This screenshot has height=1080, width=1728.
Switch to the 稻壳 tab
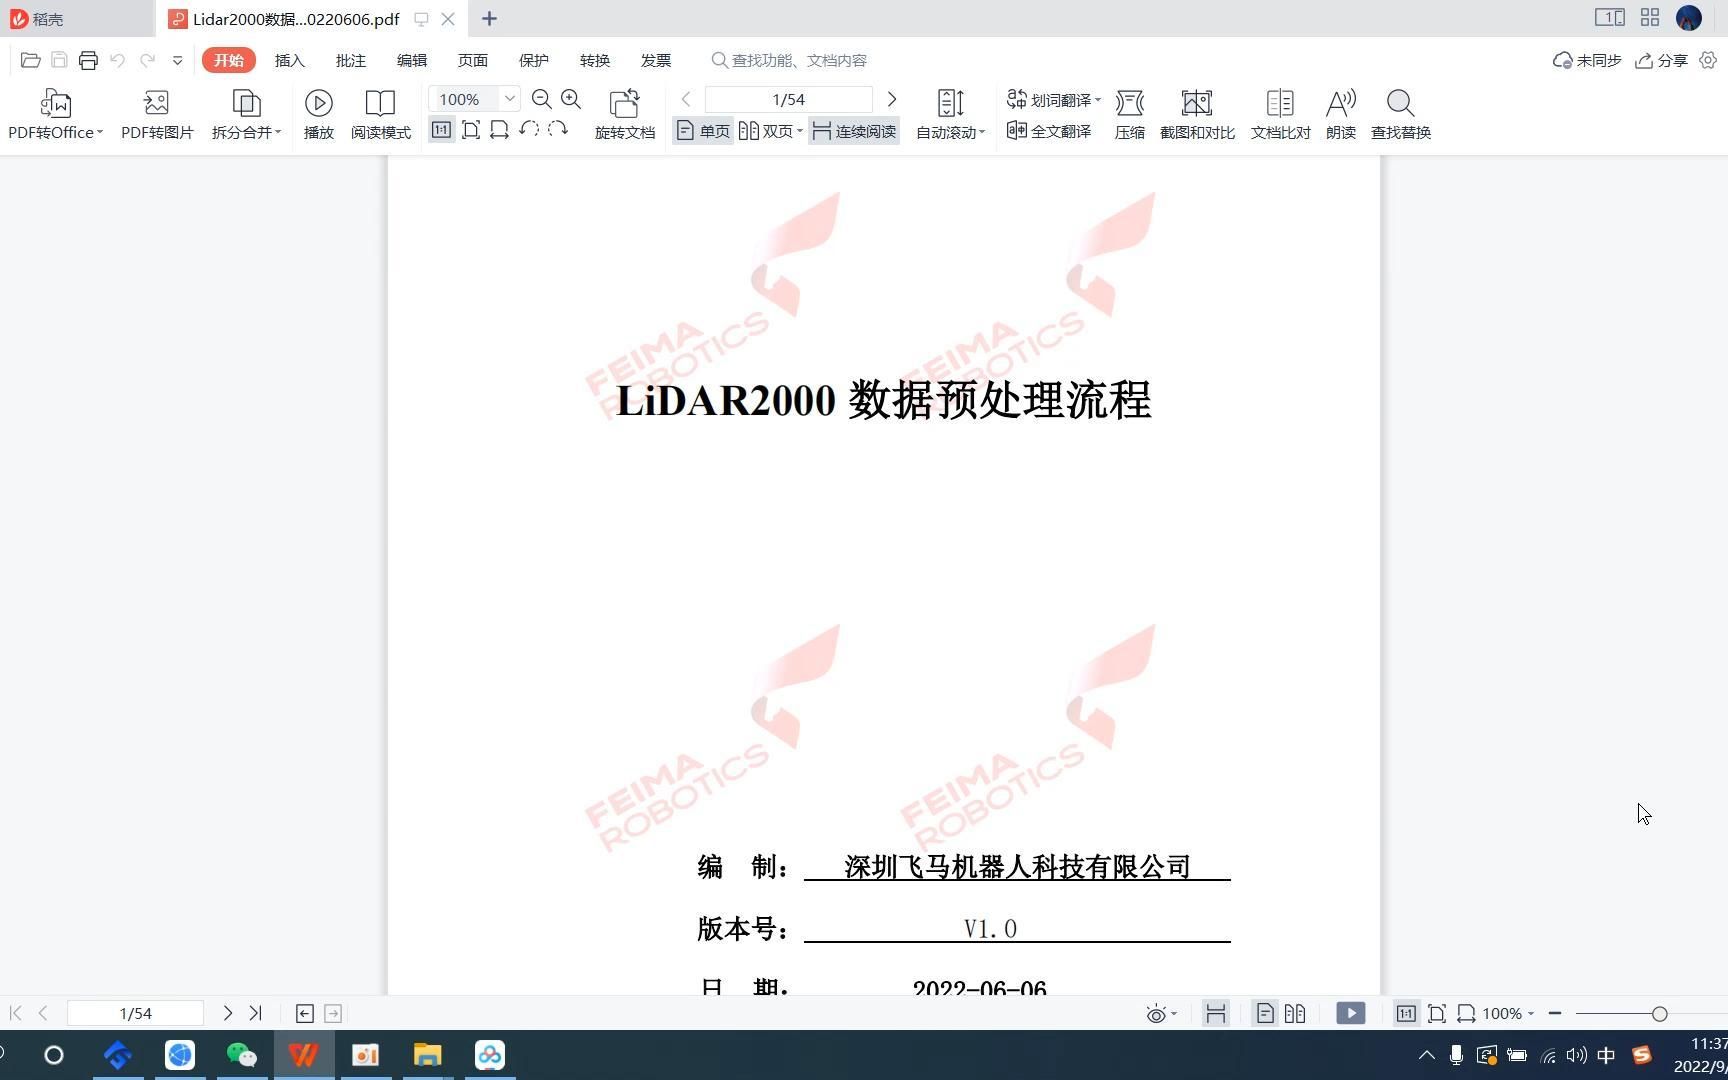pos(77,18)
